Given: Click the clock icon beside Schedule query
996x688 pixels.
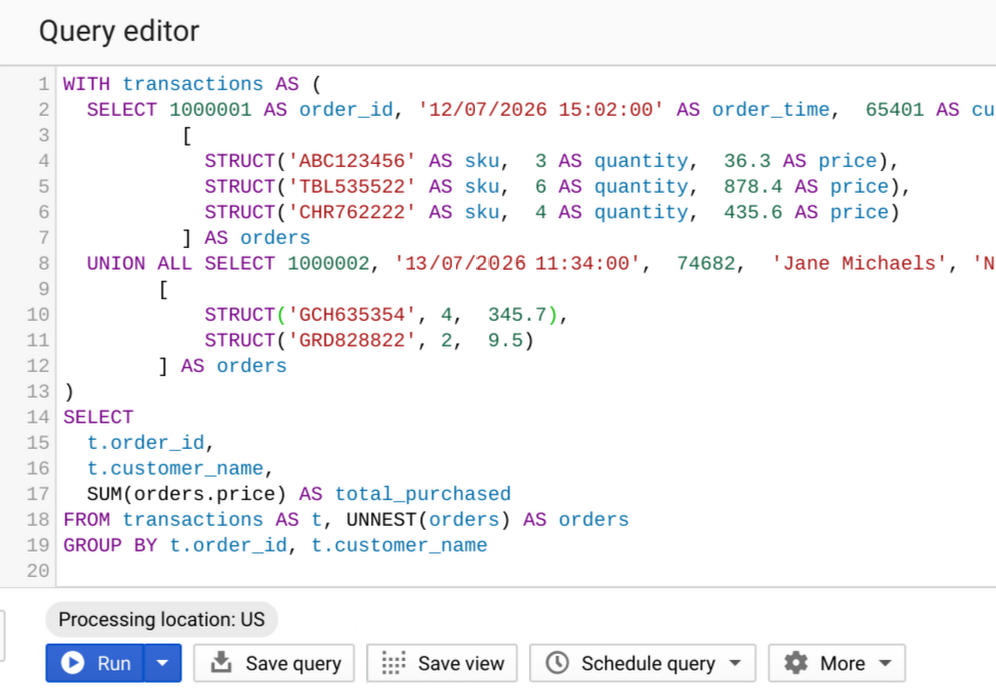Looking at the screenshot, I should pos(557,663).
